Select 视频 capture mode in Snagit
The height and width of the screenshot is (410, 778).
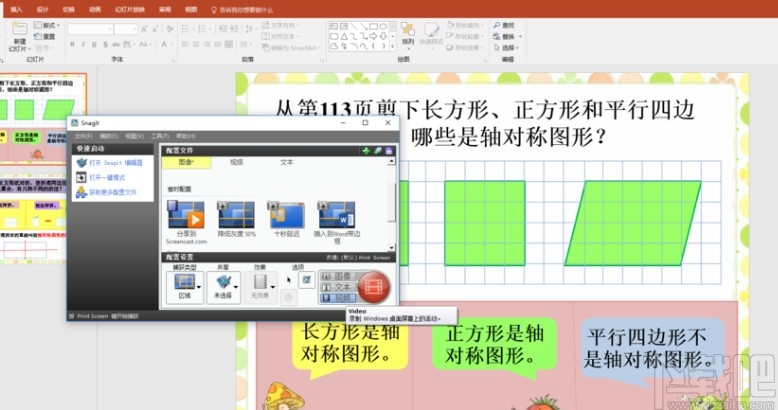coord(338,298)
